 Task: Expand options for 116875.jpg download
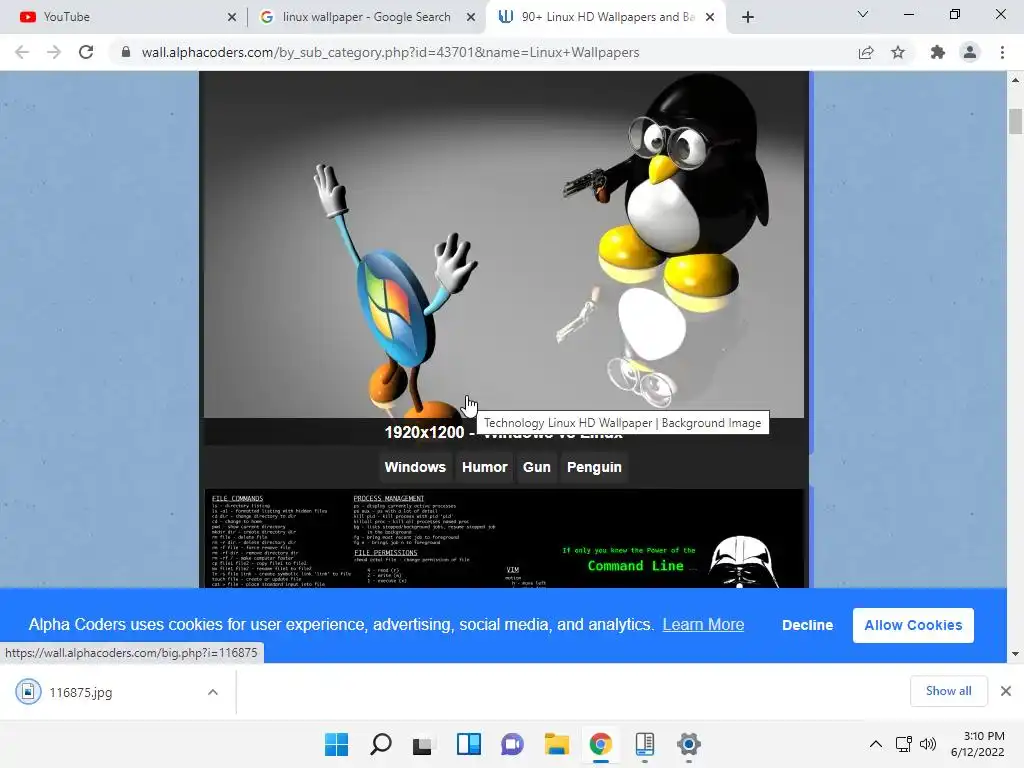coord(213,692)
